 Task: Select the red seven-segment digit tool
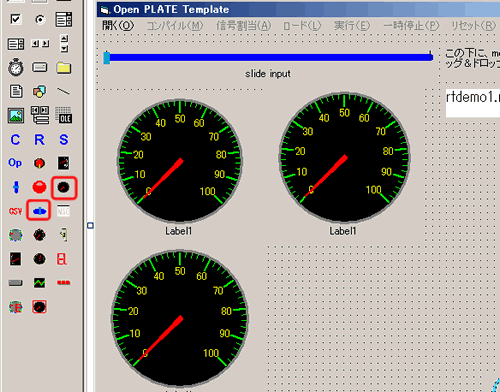pyautogui.click(x=62, y=259)
